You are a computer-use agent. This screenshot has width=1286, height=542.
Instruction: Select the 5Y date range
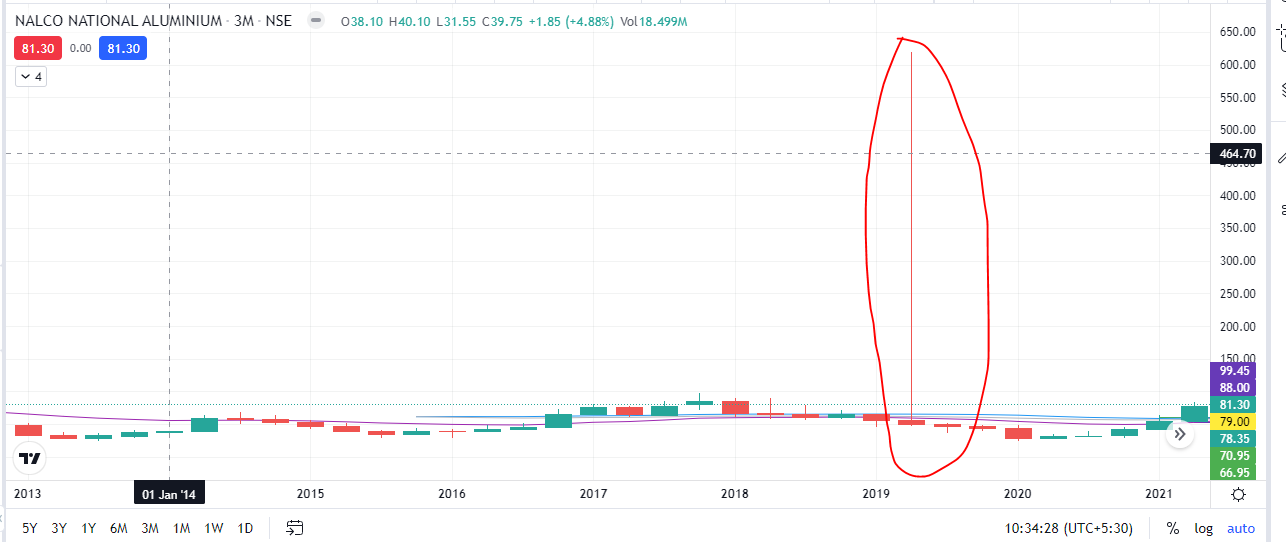[30, 528]
